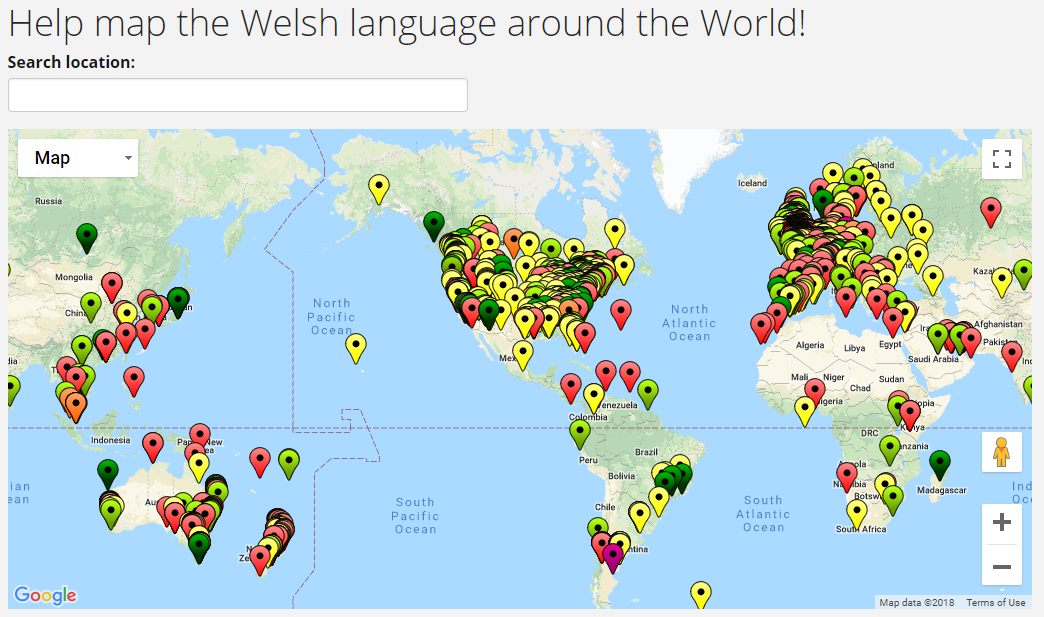Toggle fullscreen map view
The height and width of the screenshot is (617, 1044).
pos(1001,158)
